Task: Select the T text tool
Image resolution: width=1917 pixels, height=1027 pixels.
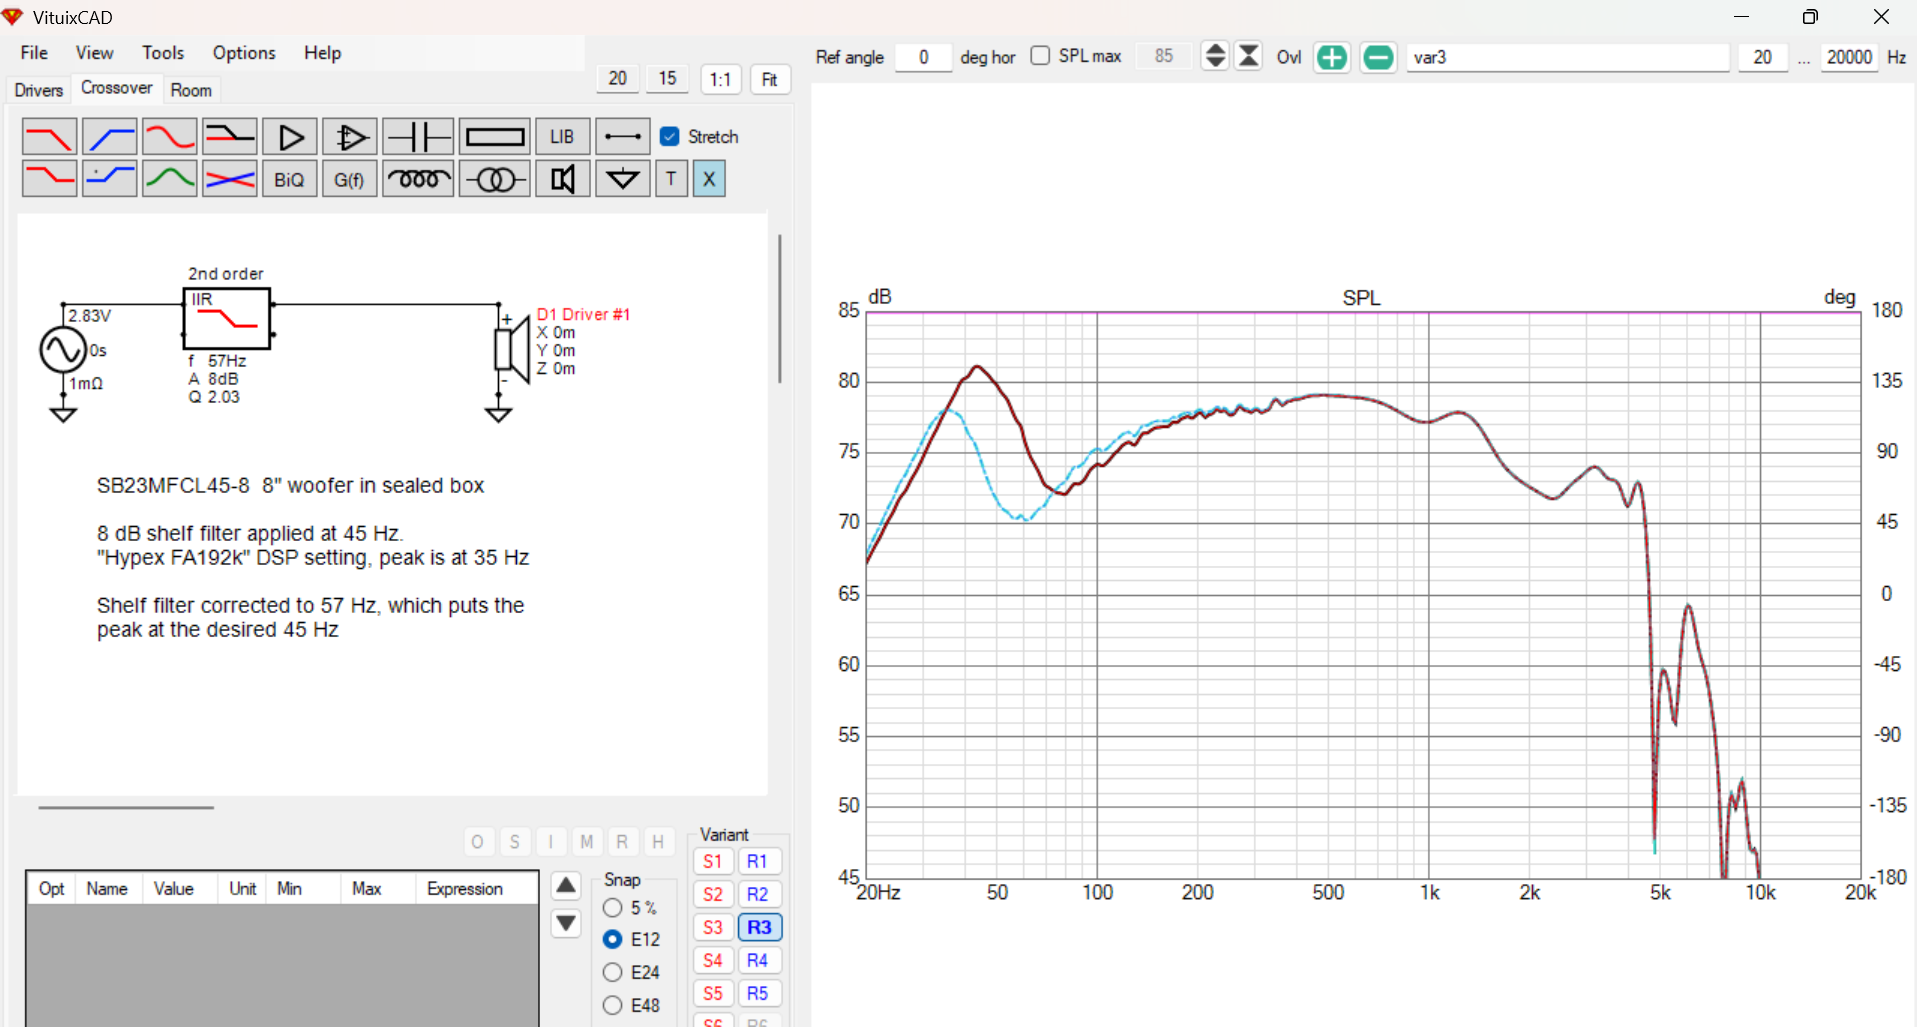Action: coord(671,179)
